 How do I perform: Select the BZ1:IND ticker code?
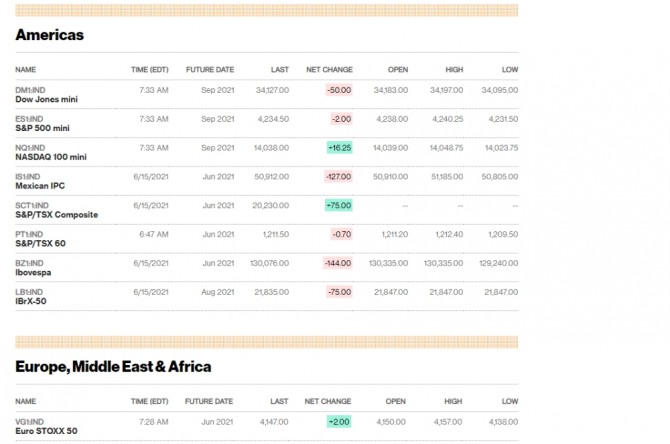click(30, 262)
